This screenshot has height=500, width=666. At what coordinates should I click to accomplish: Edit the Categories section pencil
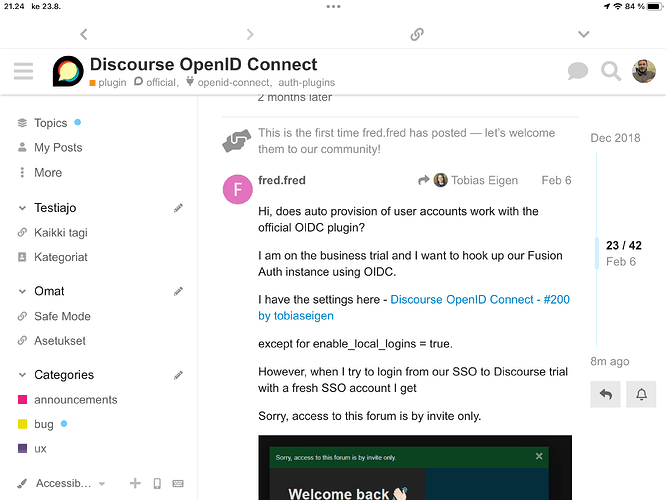[178, 375]
